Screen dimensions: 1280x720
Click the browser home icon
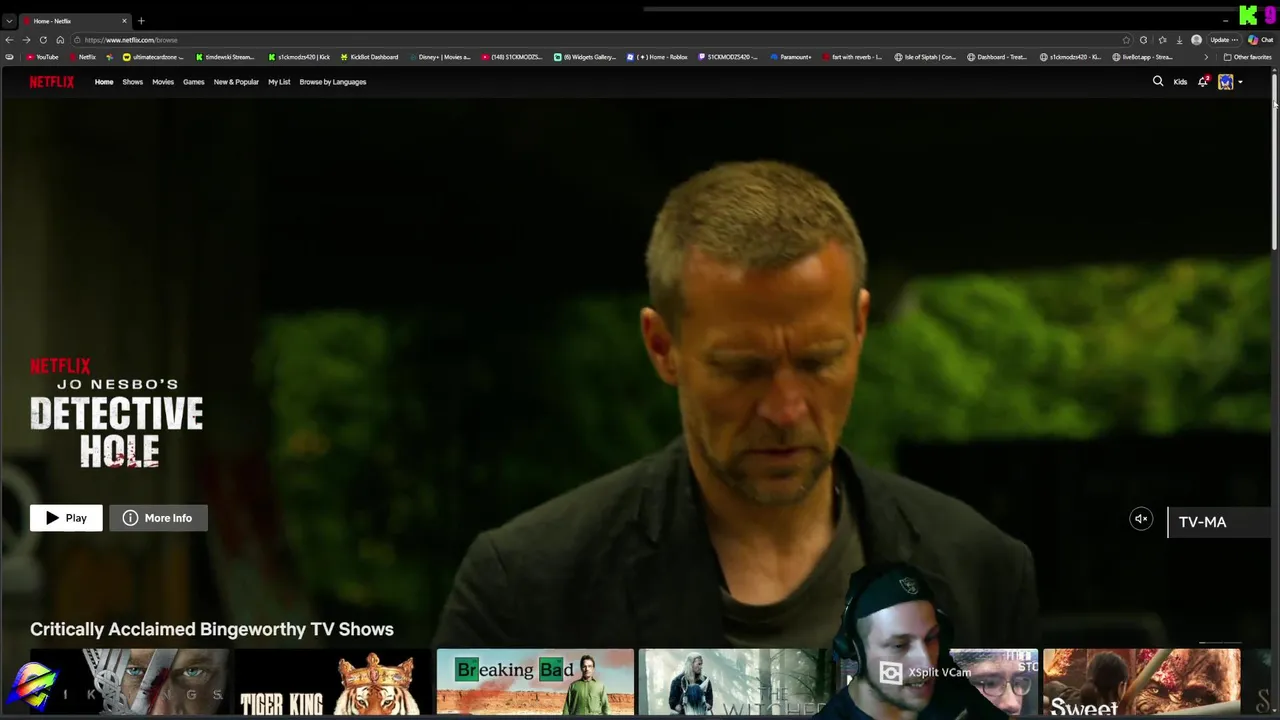click(60, 40)
